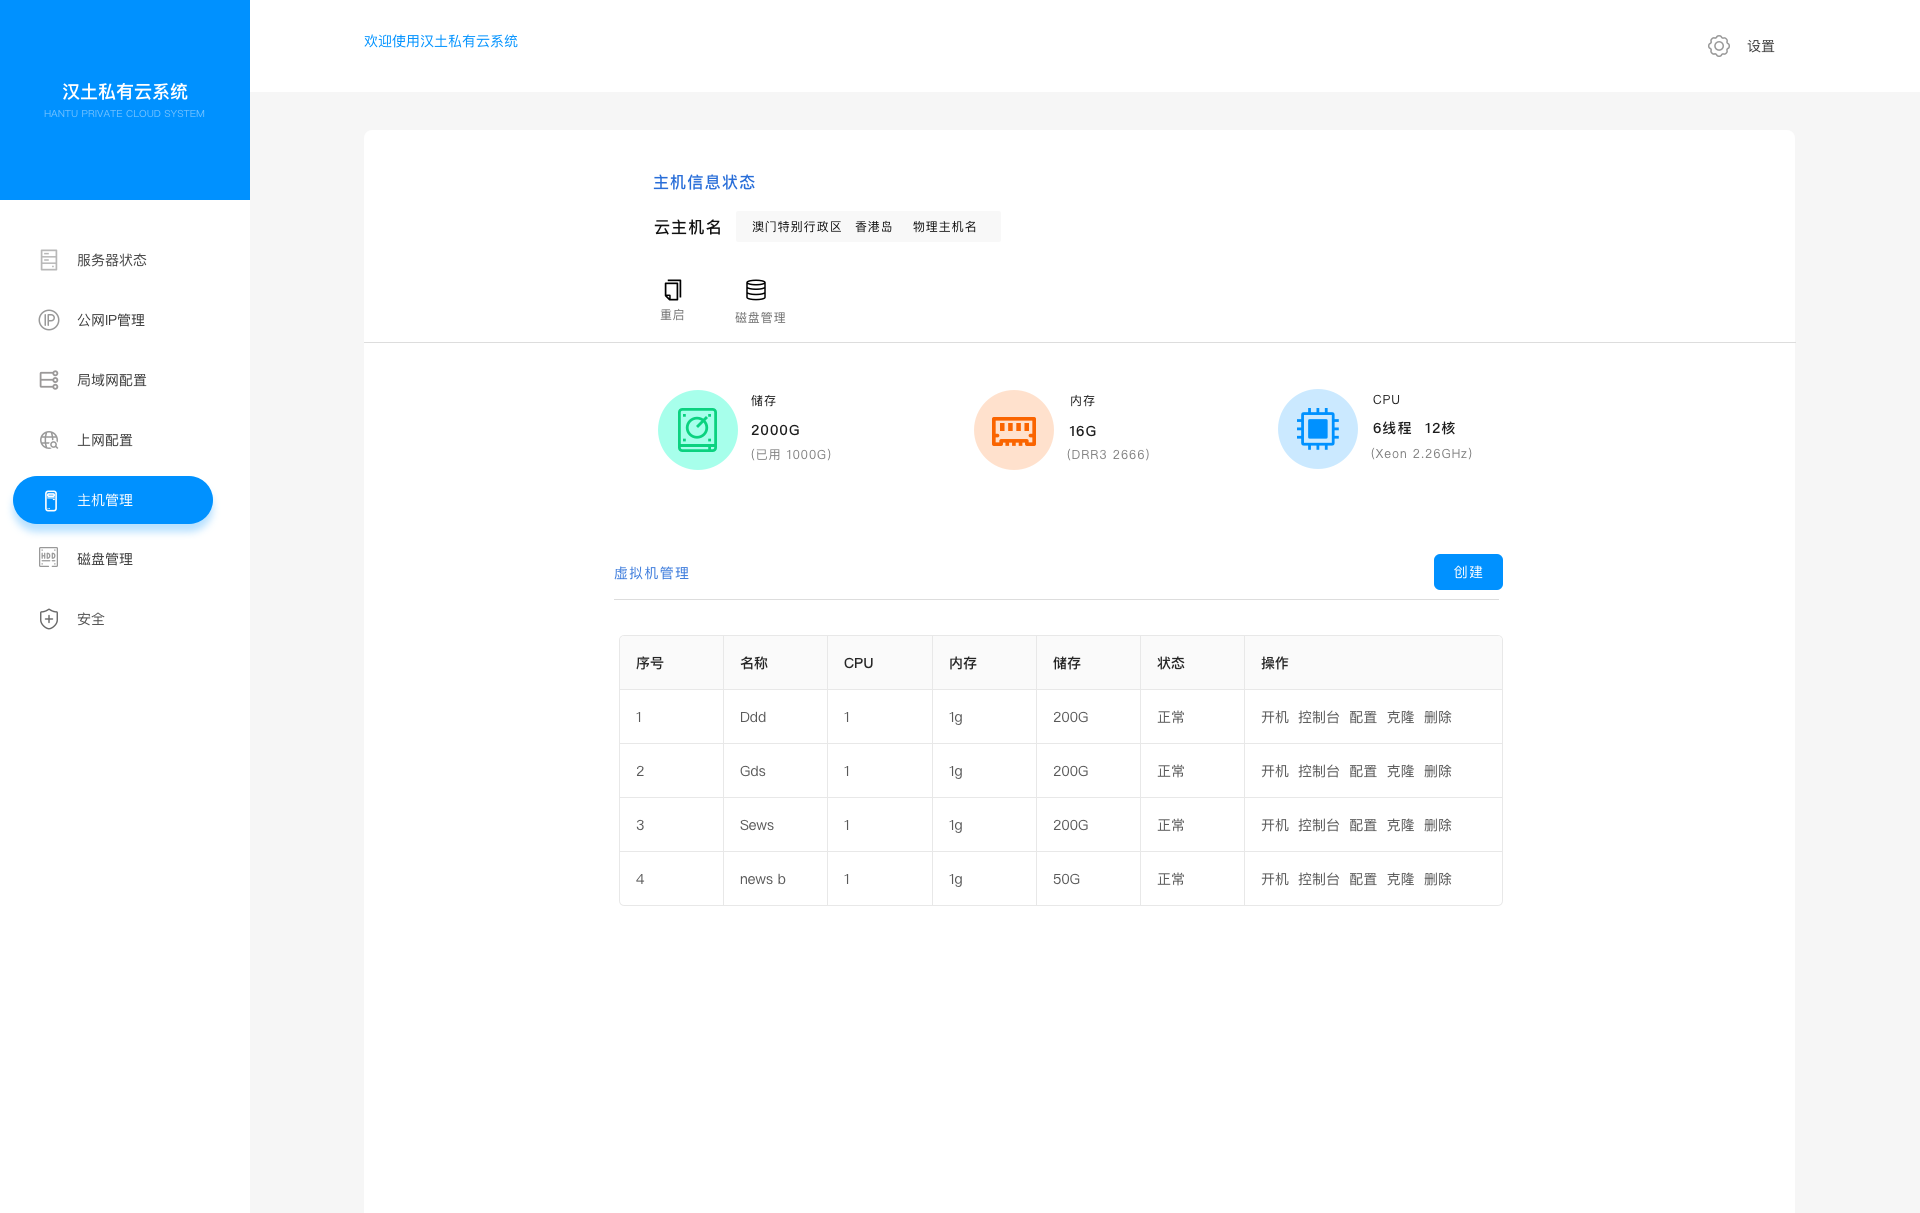Open 局域网配置 menu item
Screen dimensions: 1920x1213
coord(112,380)
